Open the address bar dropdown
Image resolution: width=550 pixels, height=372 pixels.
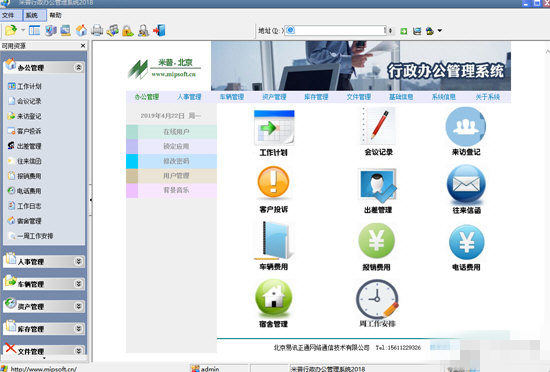pos(390,31)
